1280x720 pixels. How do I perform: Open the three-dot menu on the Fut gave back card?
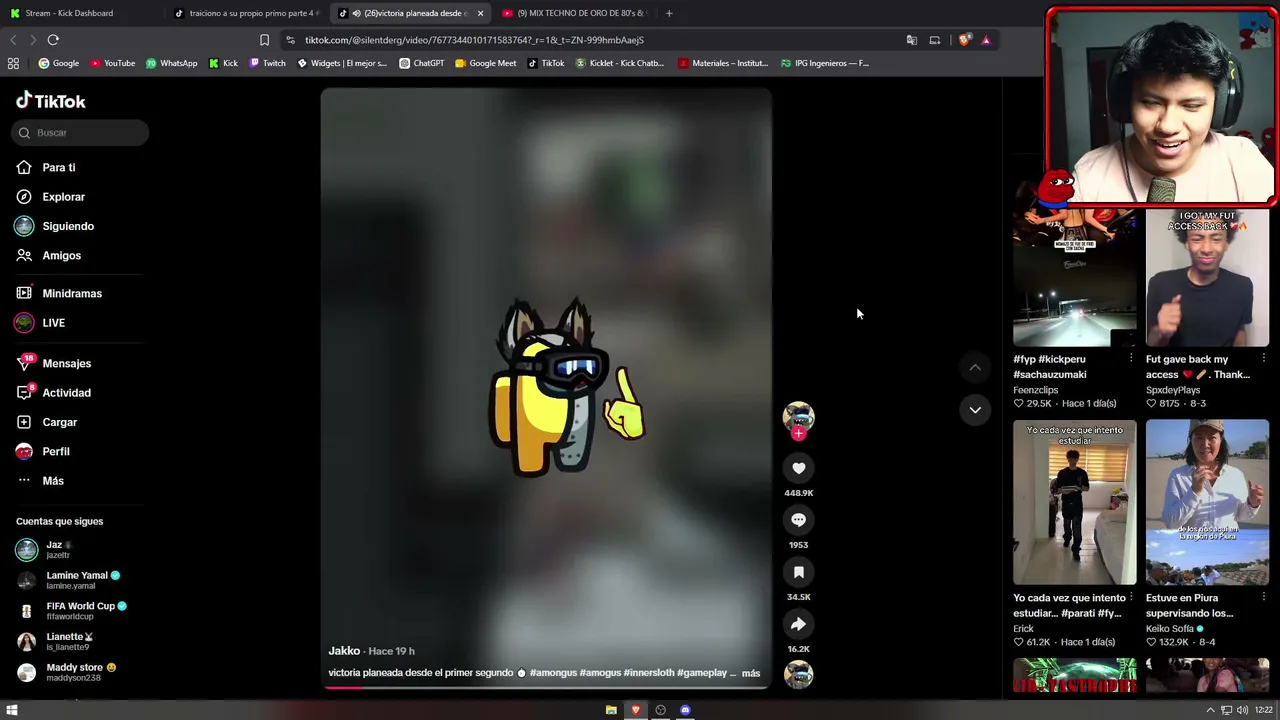pyautogui.click(x=1264, y=358)
